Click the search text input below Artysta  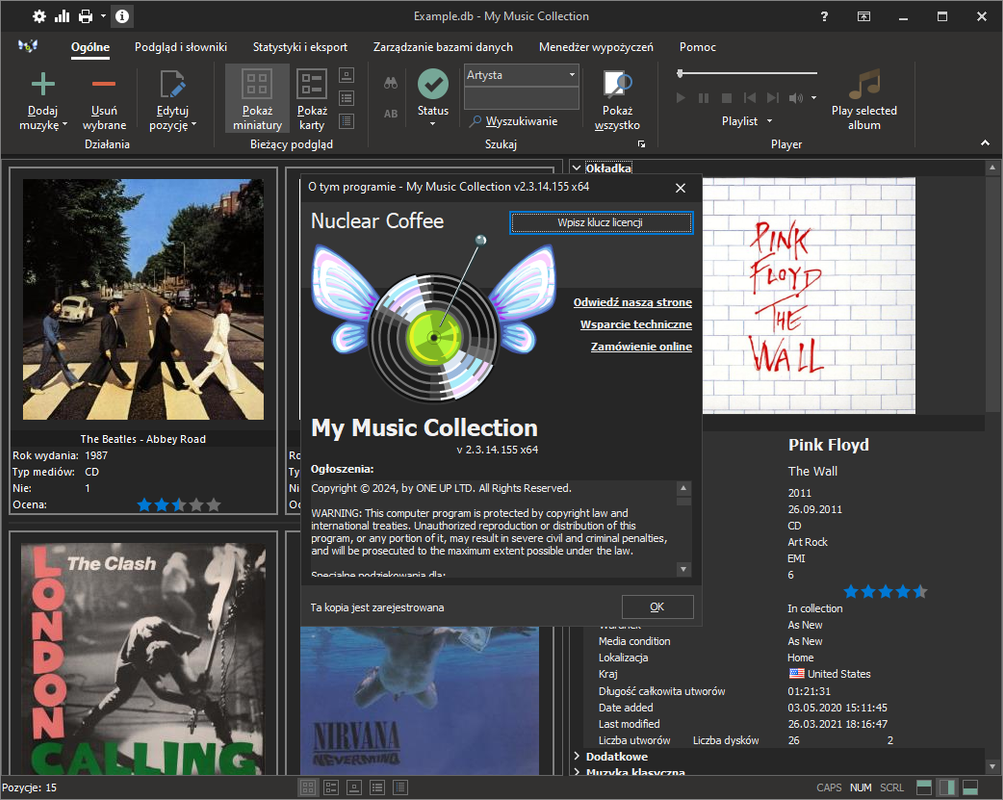521,98
